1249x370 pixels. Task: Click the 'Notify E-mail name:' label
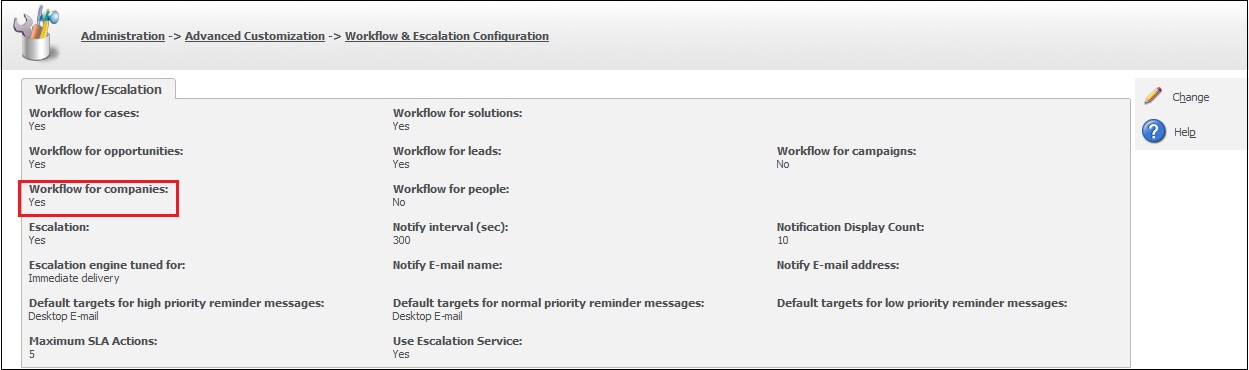[x=447, y=265]
